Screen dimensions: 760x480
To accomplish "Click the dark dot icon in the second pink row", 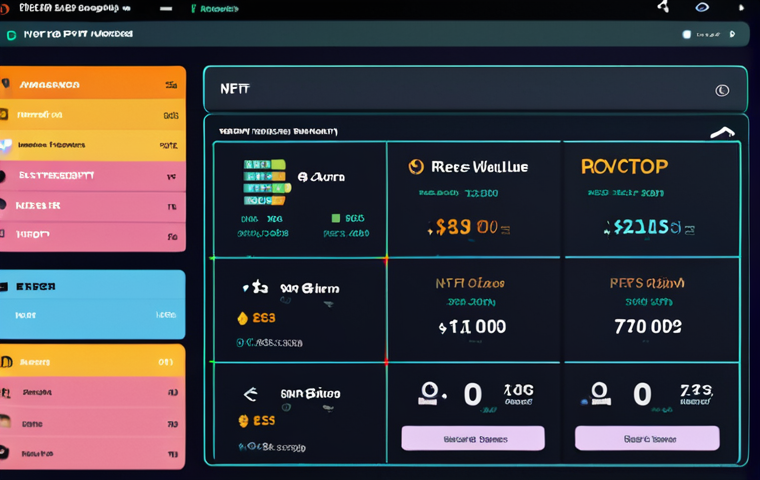I will coord(3,205).
